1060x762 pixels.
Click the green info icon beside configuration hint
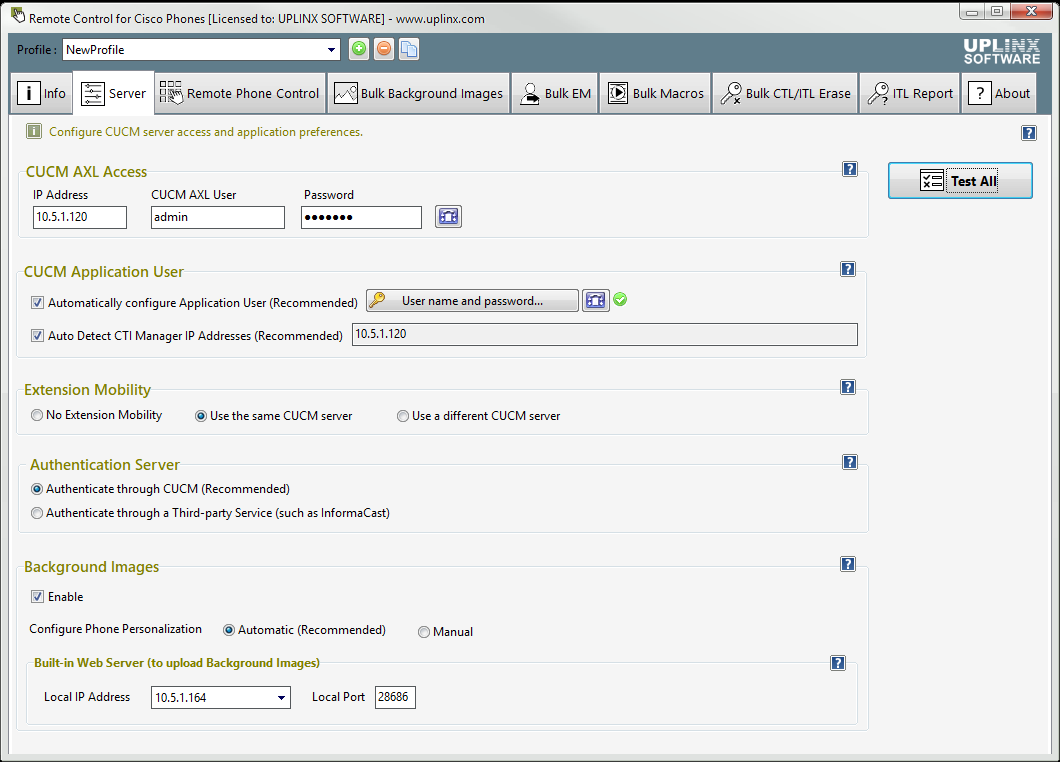[x=34, y=131]
